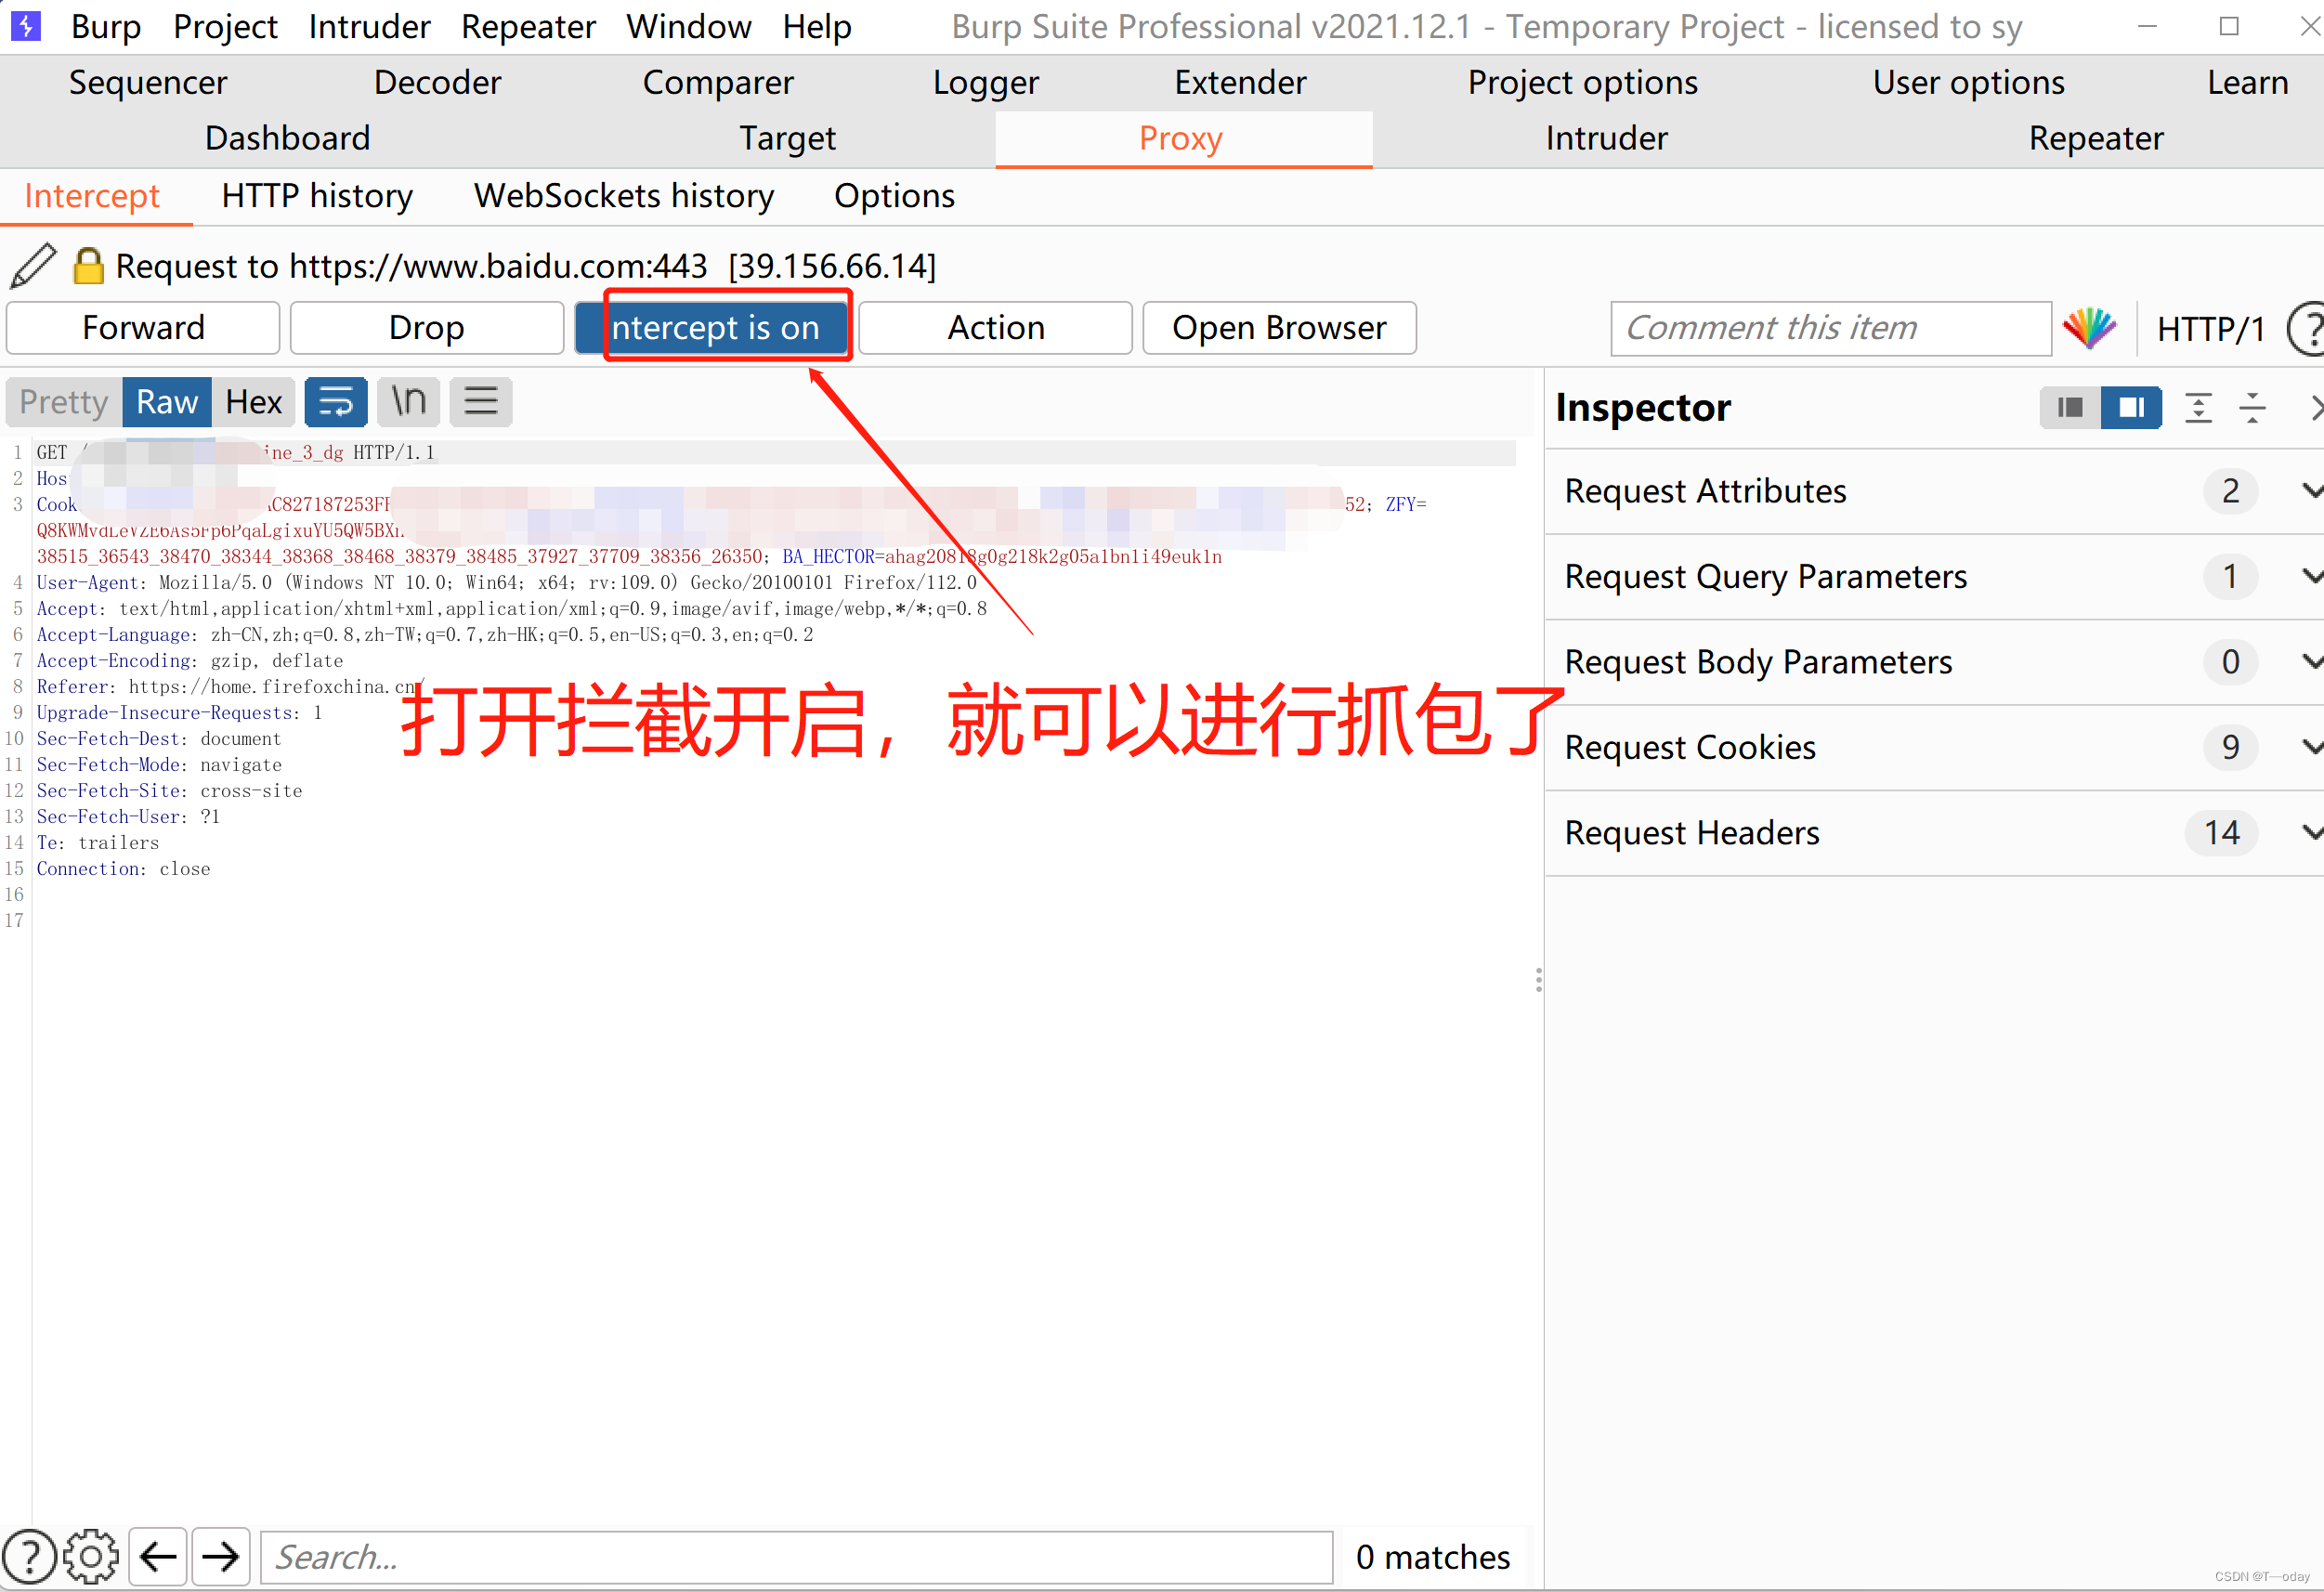Open the editor hamburger menu icon
Screen dimensions: 2324x1592
coord(481,402)
